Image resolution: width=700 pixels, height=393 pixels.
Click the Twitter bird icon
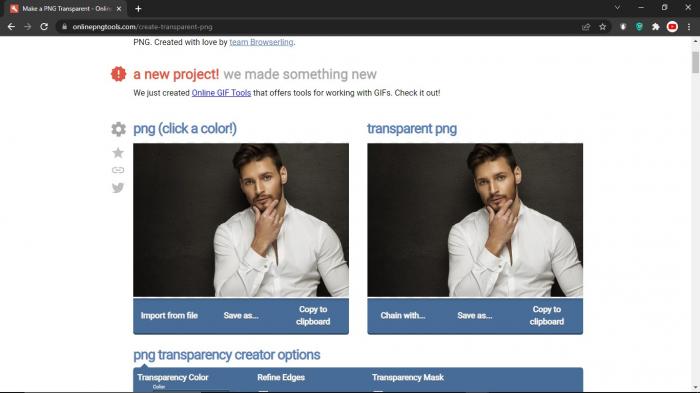coord(118,188)
